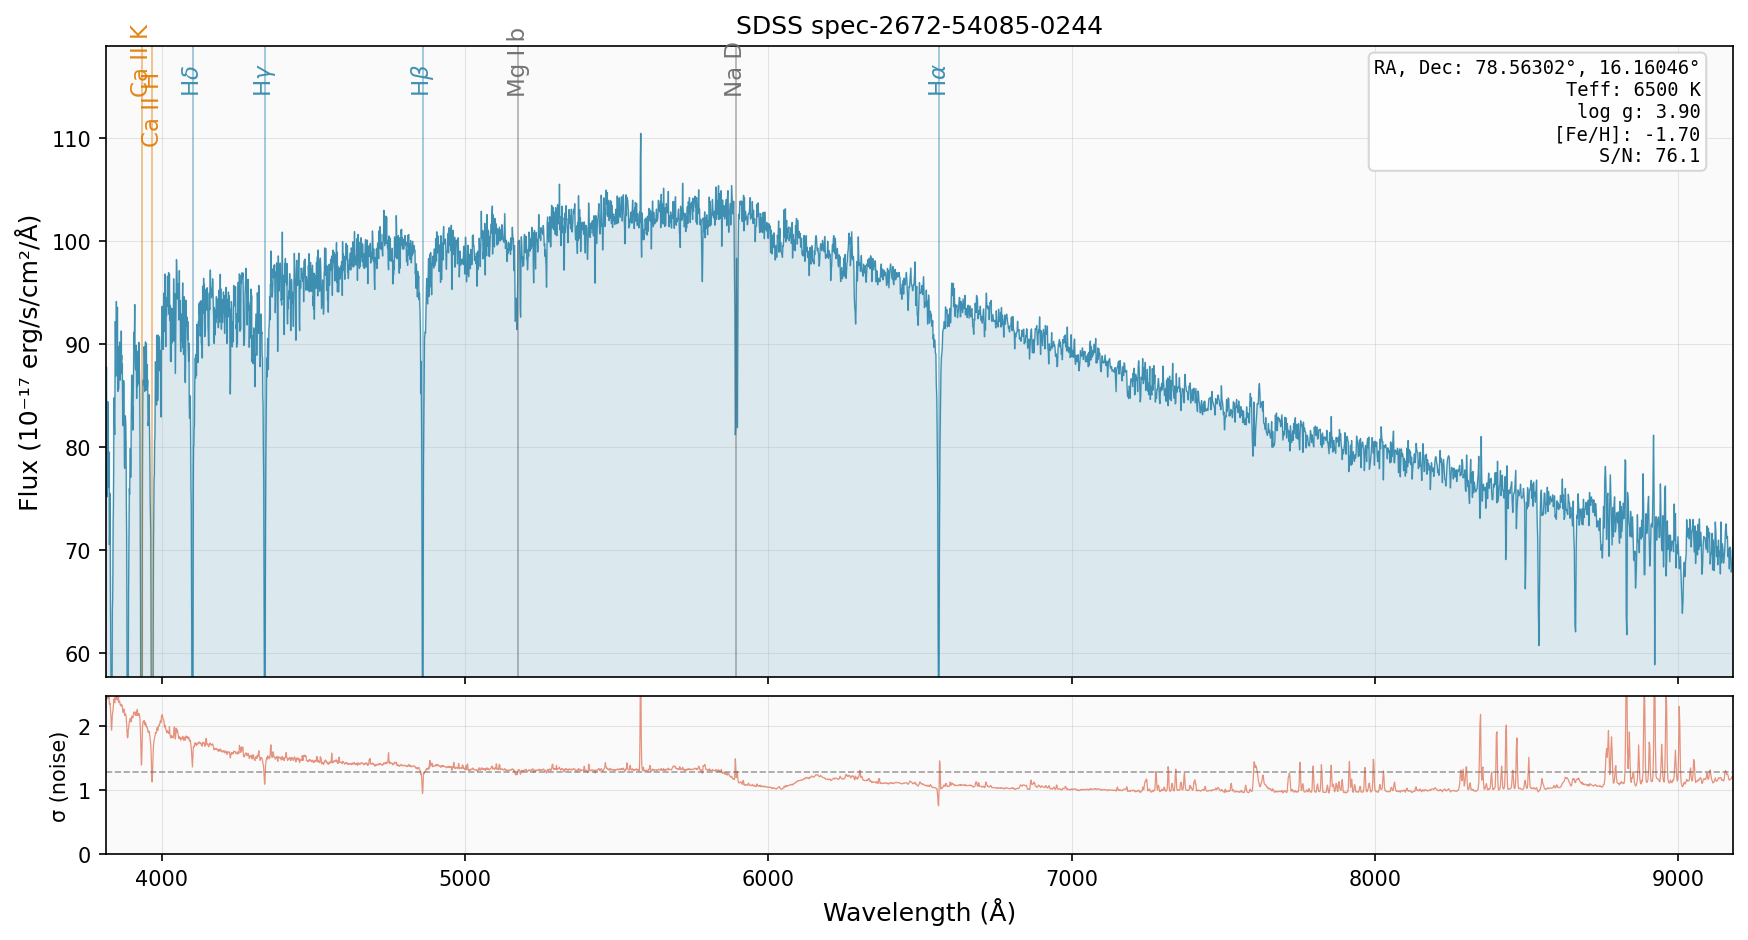
Task: Click the Hα line label
Action: [937, 80]
